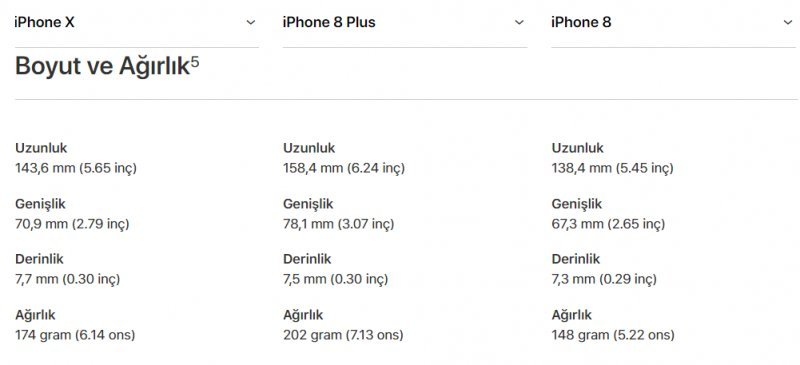Click the 174 gram weight value

click(75, 335)
